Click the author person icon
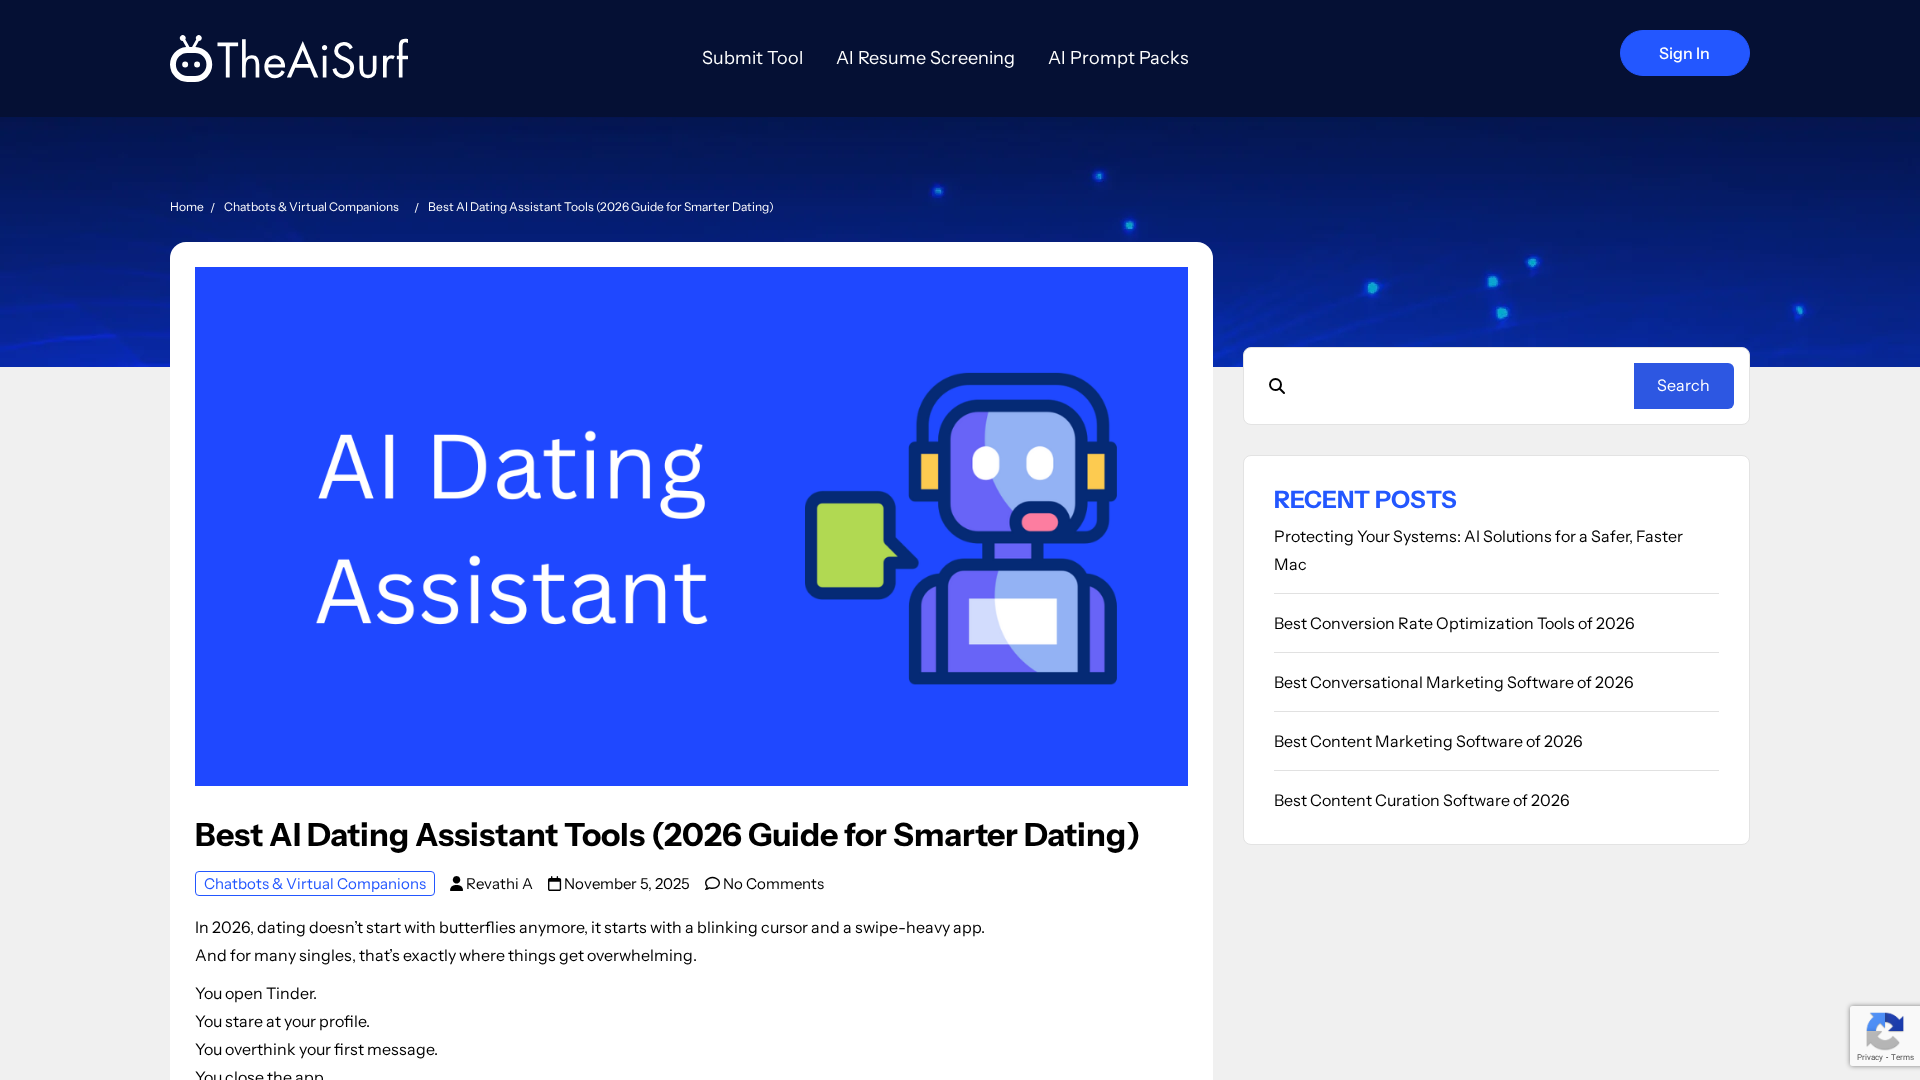Screen dimensions: 1920x1080 456,884
